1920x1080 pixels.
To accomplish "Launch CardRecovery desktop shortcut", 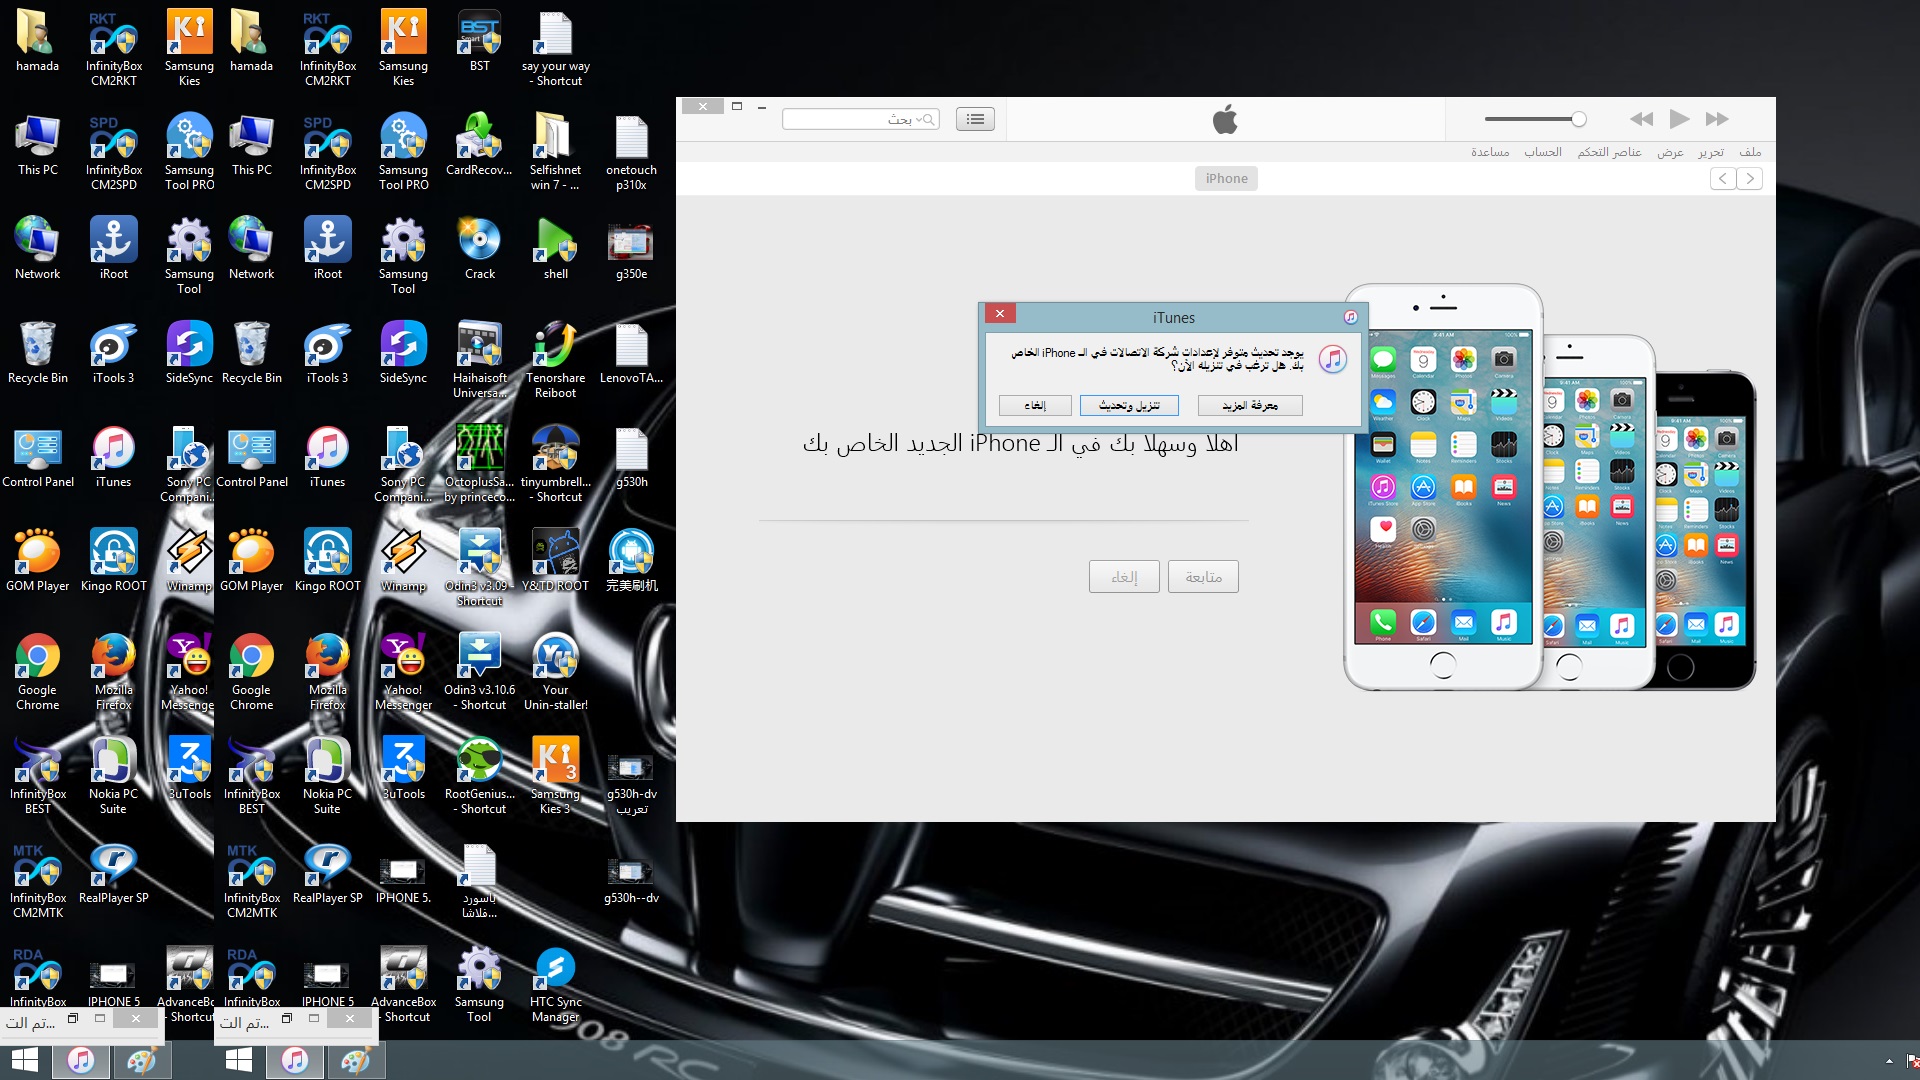I will [x=480, y=144].
